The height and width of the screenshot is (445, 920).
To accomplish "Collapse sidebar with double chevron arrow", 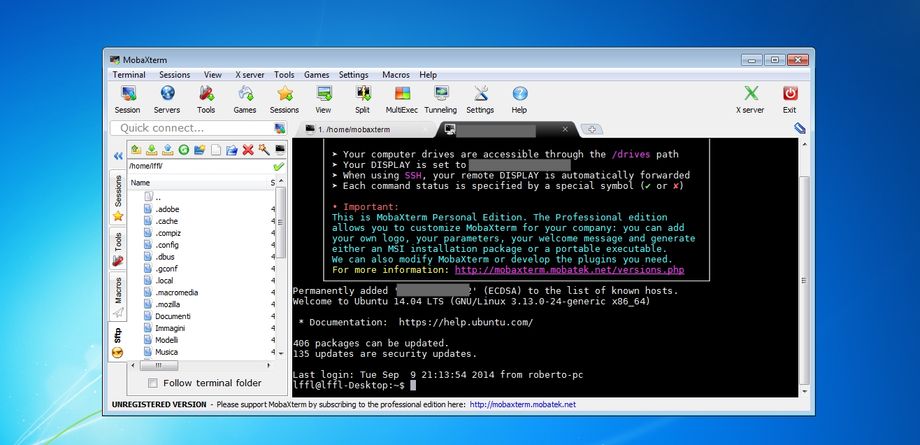I will point(118,156).
